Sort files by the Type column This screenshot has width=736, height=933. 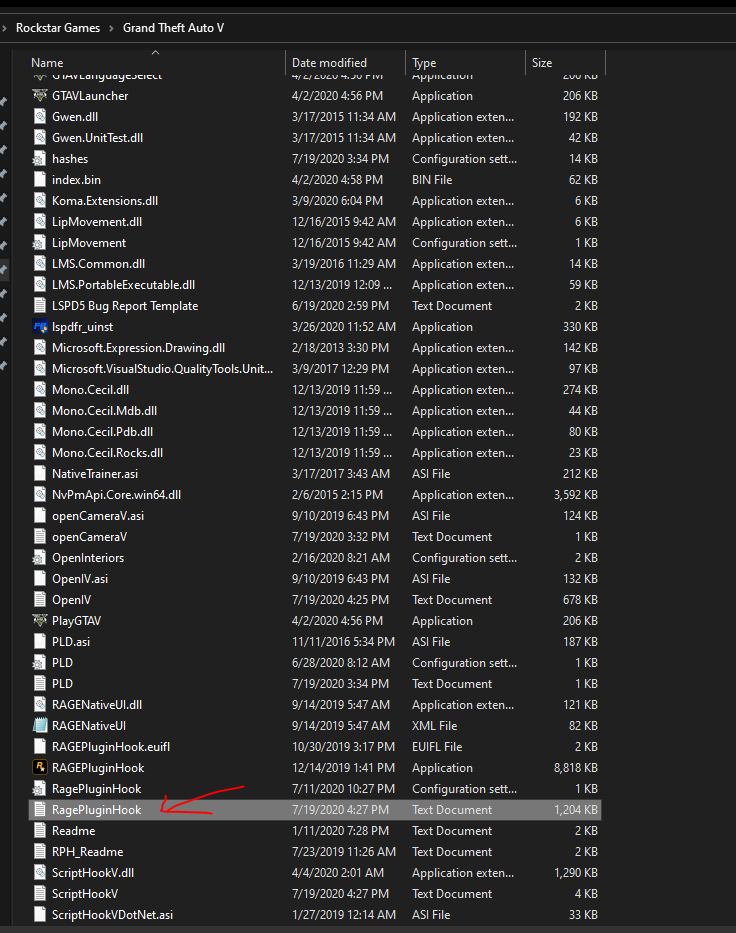click(x=424, y=62)
